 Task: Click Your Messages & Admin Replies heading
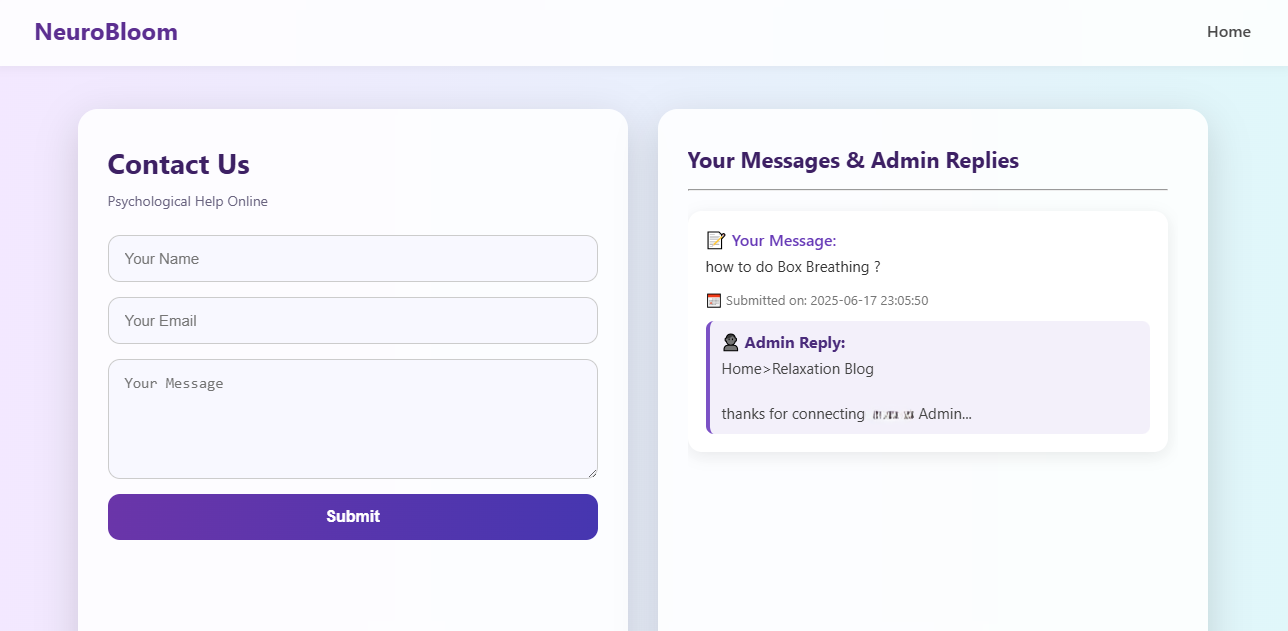tap(852, 161)
